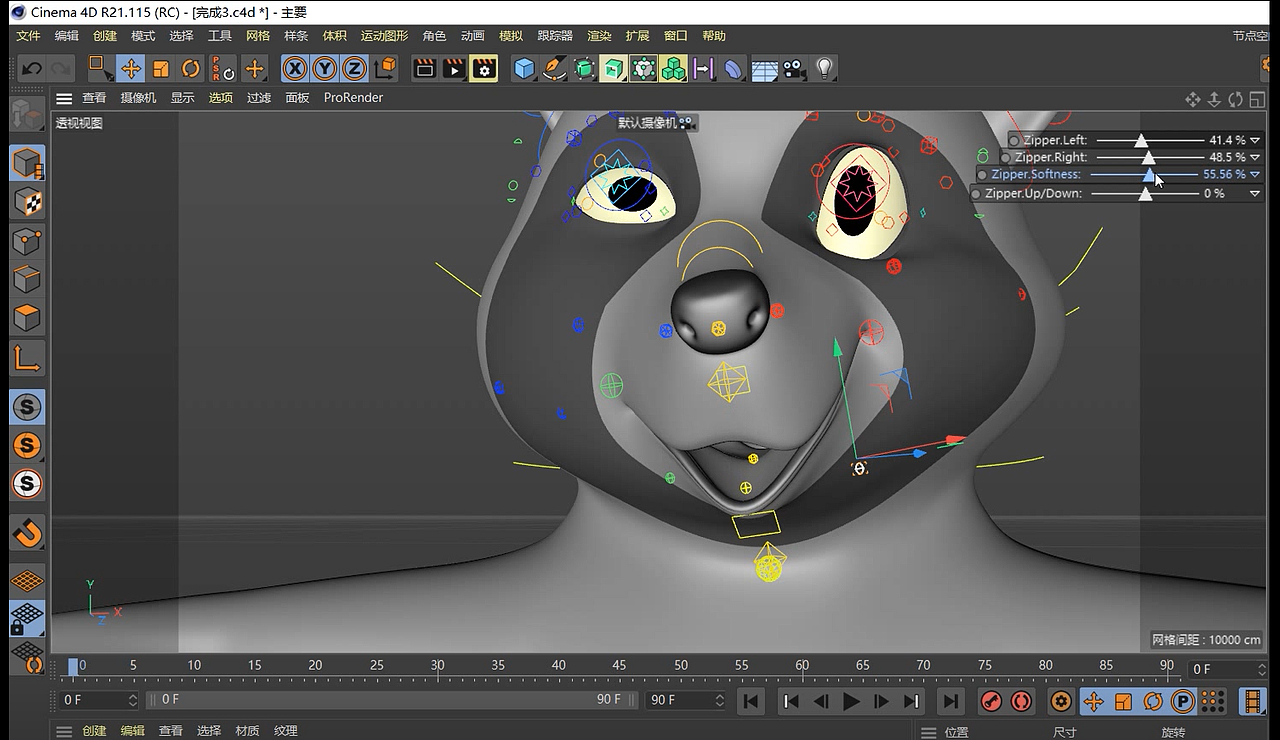Click the viewport orbit navigation icon

[x=1236, y=99]
